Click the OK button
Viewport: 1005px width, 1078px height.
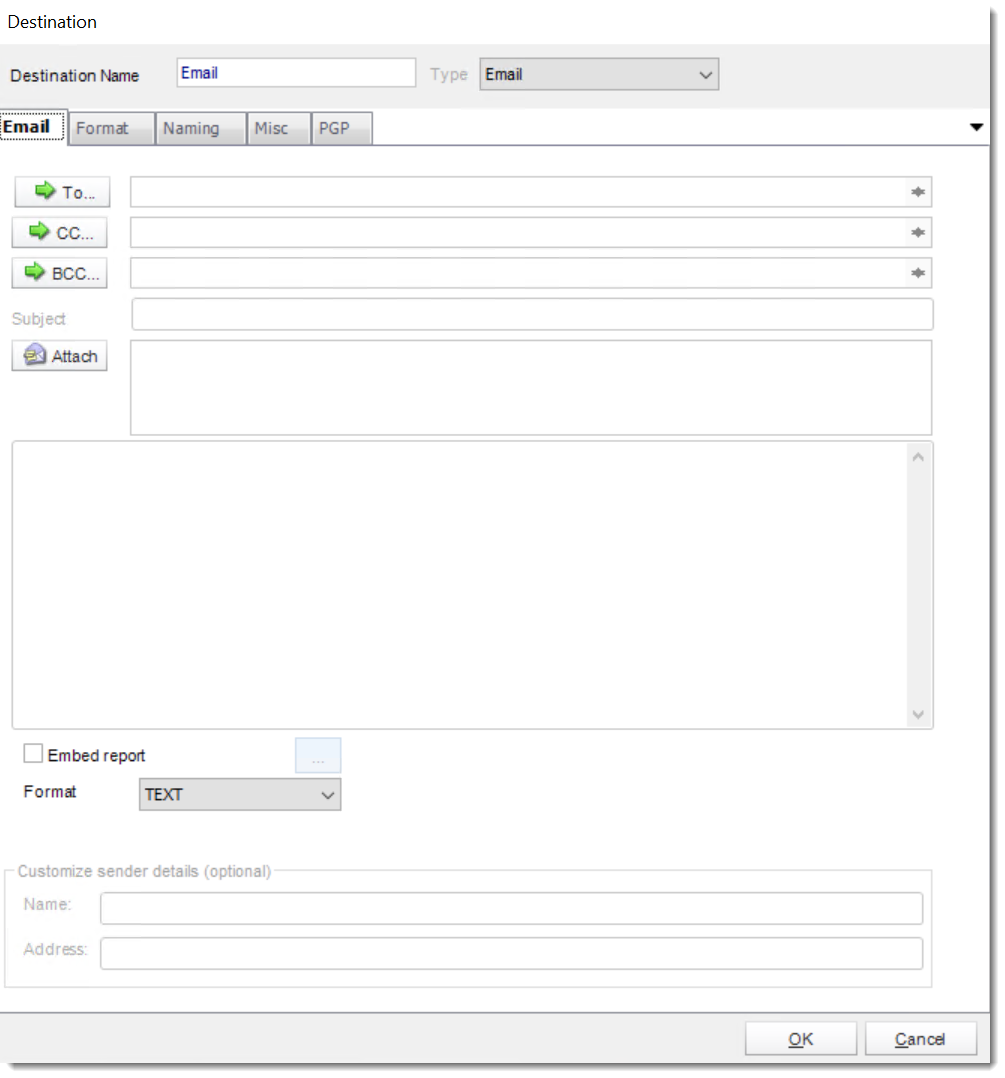(801, 1039)
